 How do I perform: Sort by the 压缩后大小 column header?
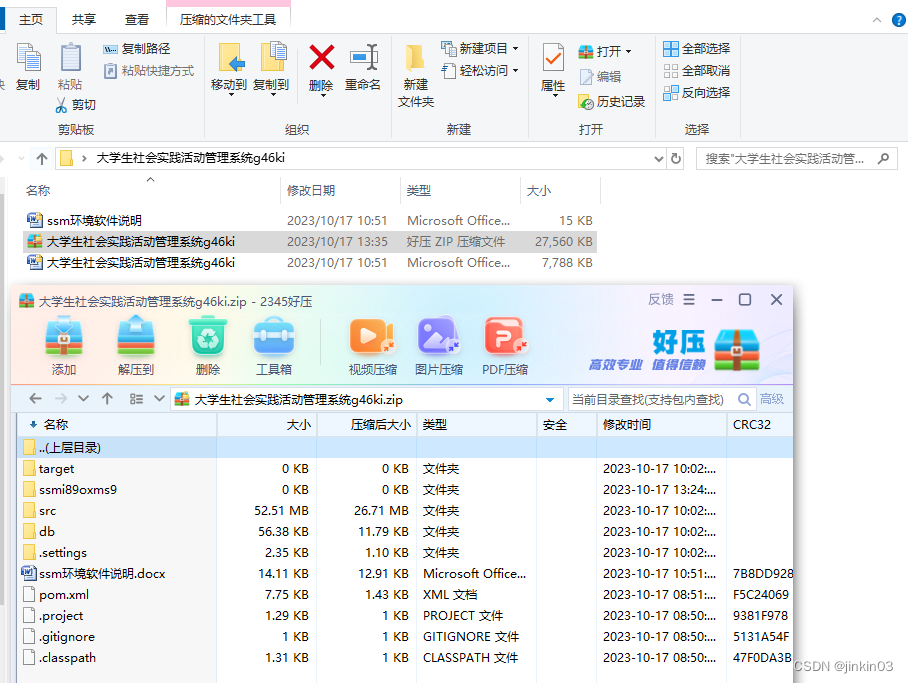(380, 425)
